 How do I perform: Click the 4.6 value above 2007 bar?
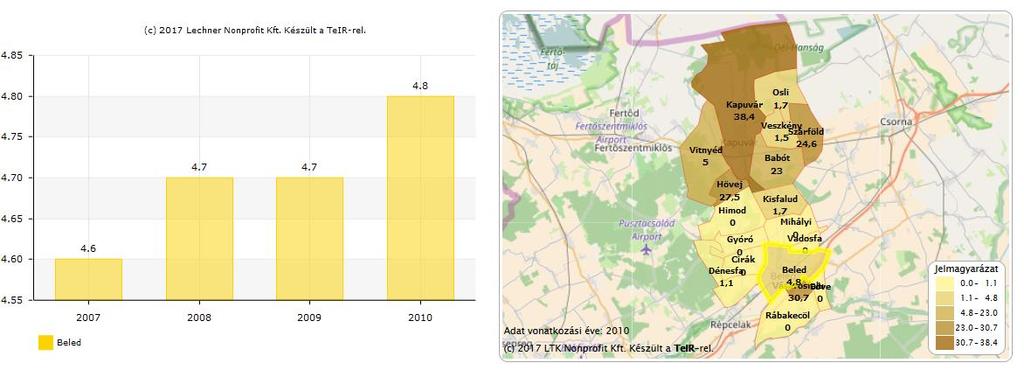(x=88, y=248)
